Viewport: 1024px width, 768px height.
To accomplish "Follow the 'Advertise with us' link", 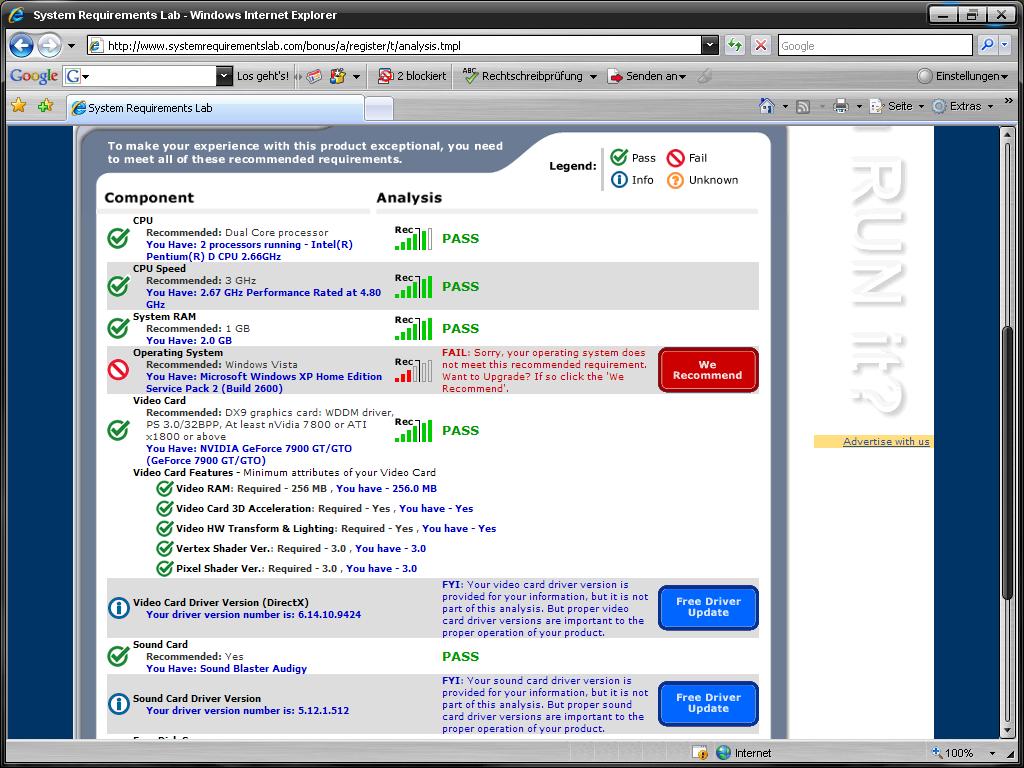I will coord(886,441).
